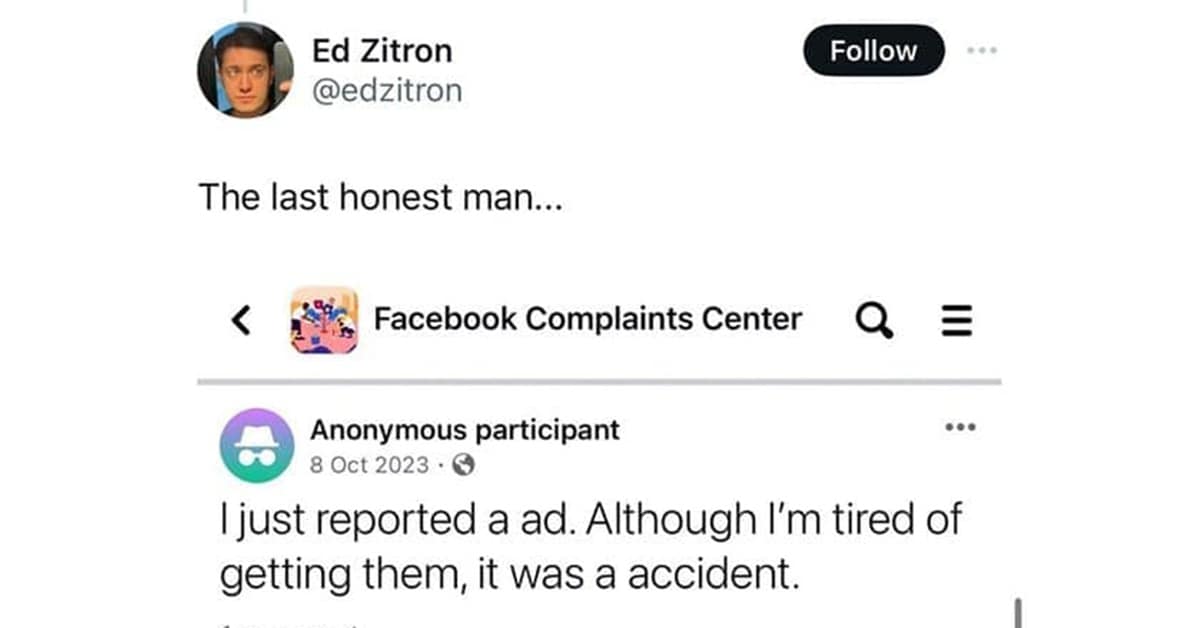Search the group with magnifier icon
The image size is (1200, 628).
click(x=876, y=320)
